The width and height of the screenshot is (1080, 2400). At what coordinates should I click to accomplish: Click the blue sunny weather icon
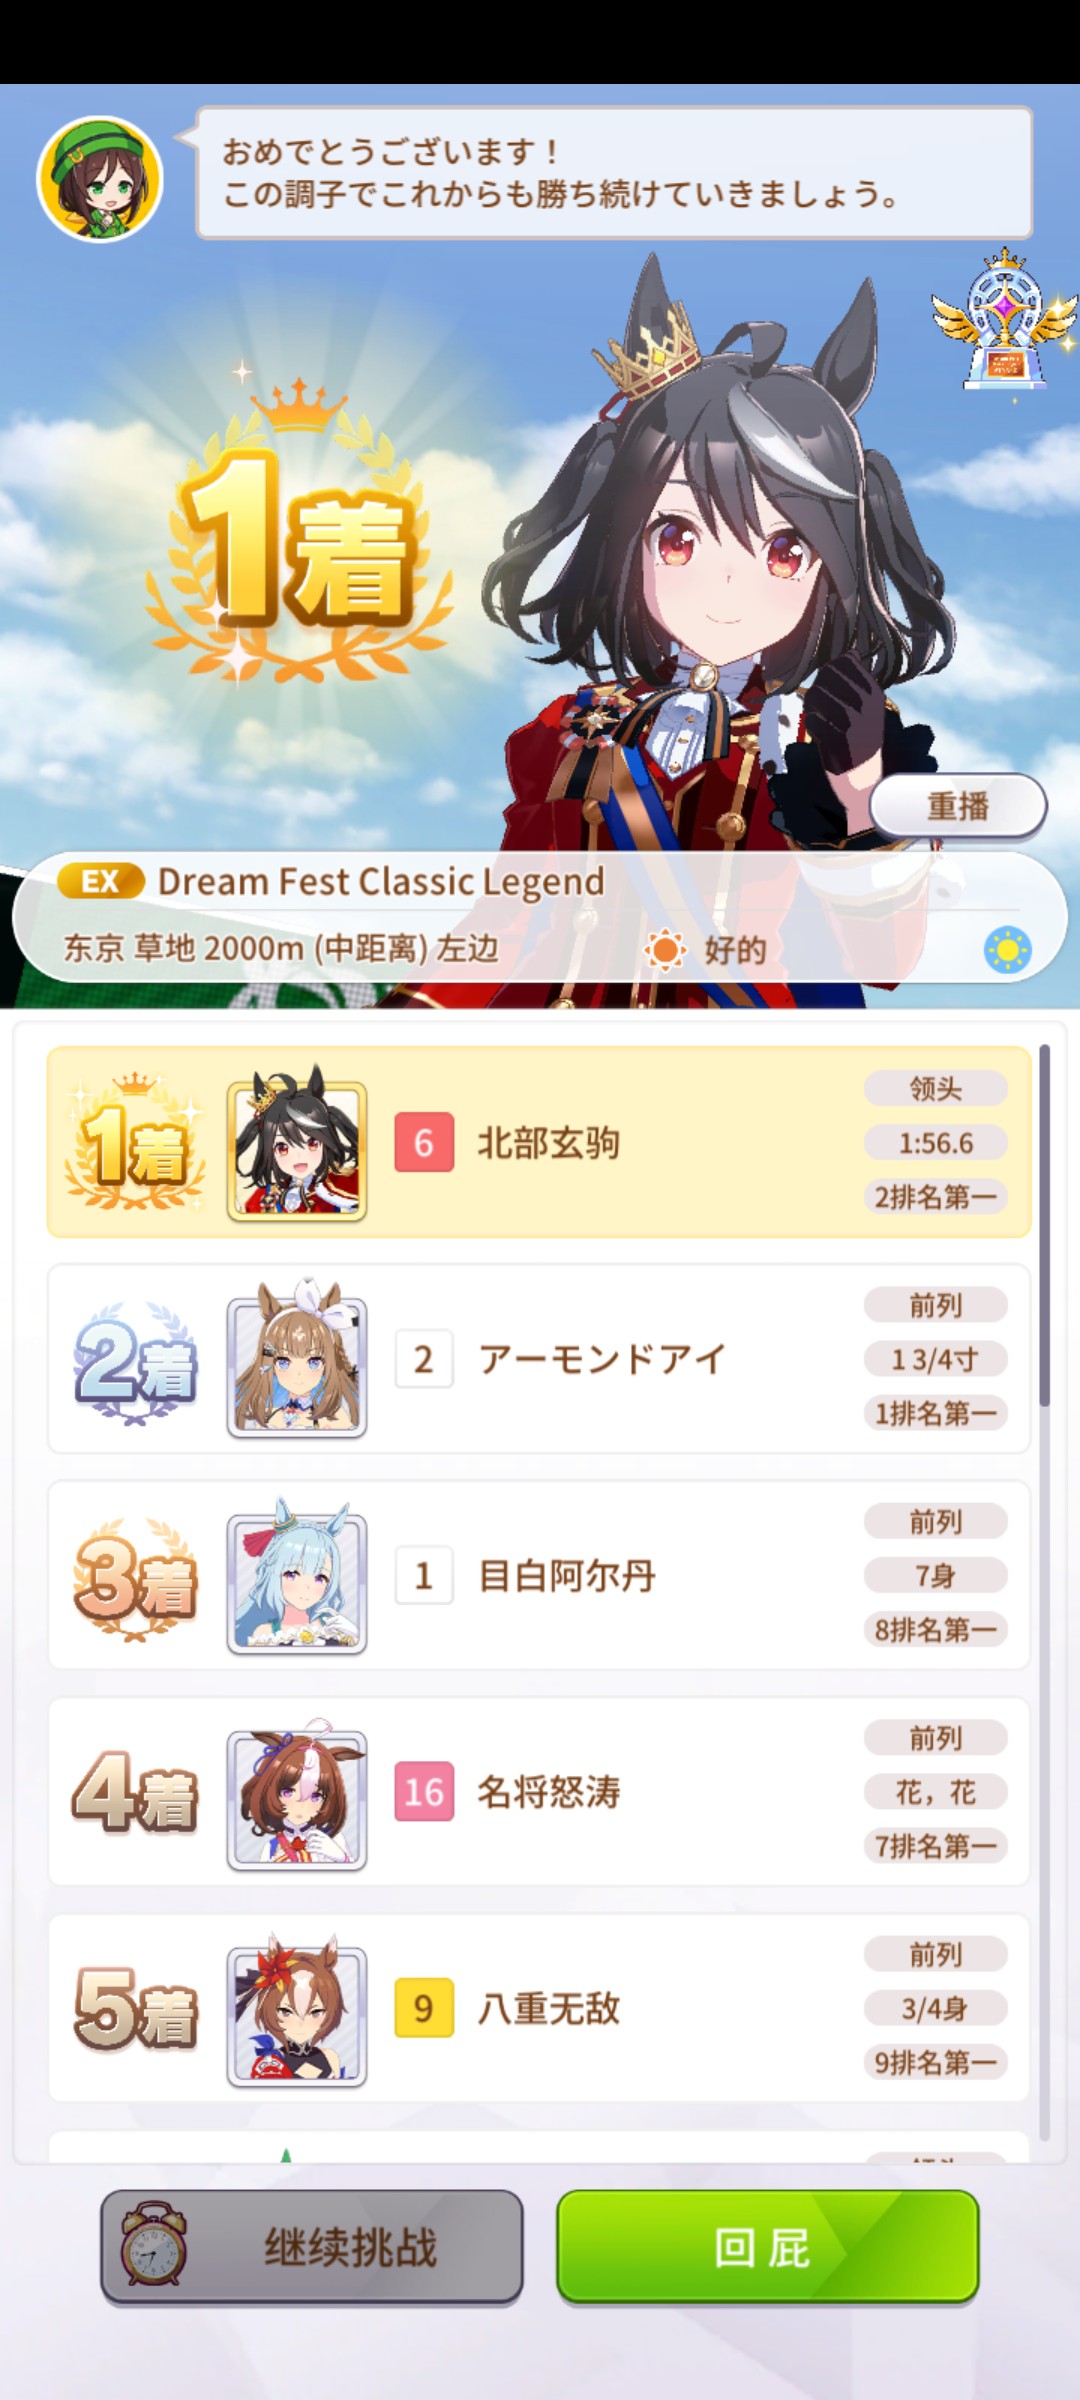pos(1007,949)
